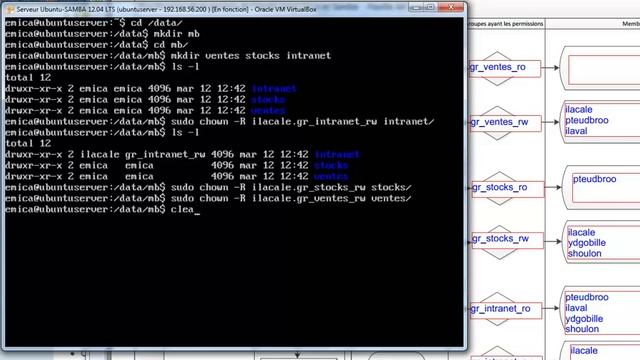Select the gr_ventes_ro box in the diagram

coord(504,68)
